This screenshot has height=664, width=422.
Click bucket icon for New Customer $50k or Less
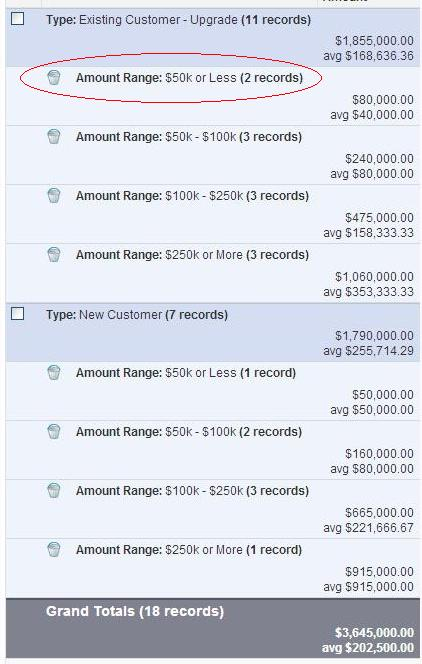point(54,372)
